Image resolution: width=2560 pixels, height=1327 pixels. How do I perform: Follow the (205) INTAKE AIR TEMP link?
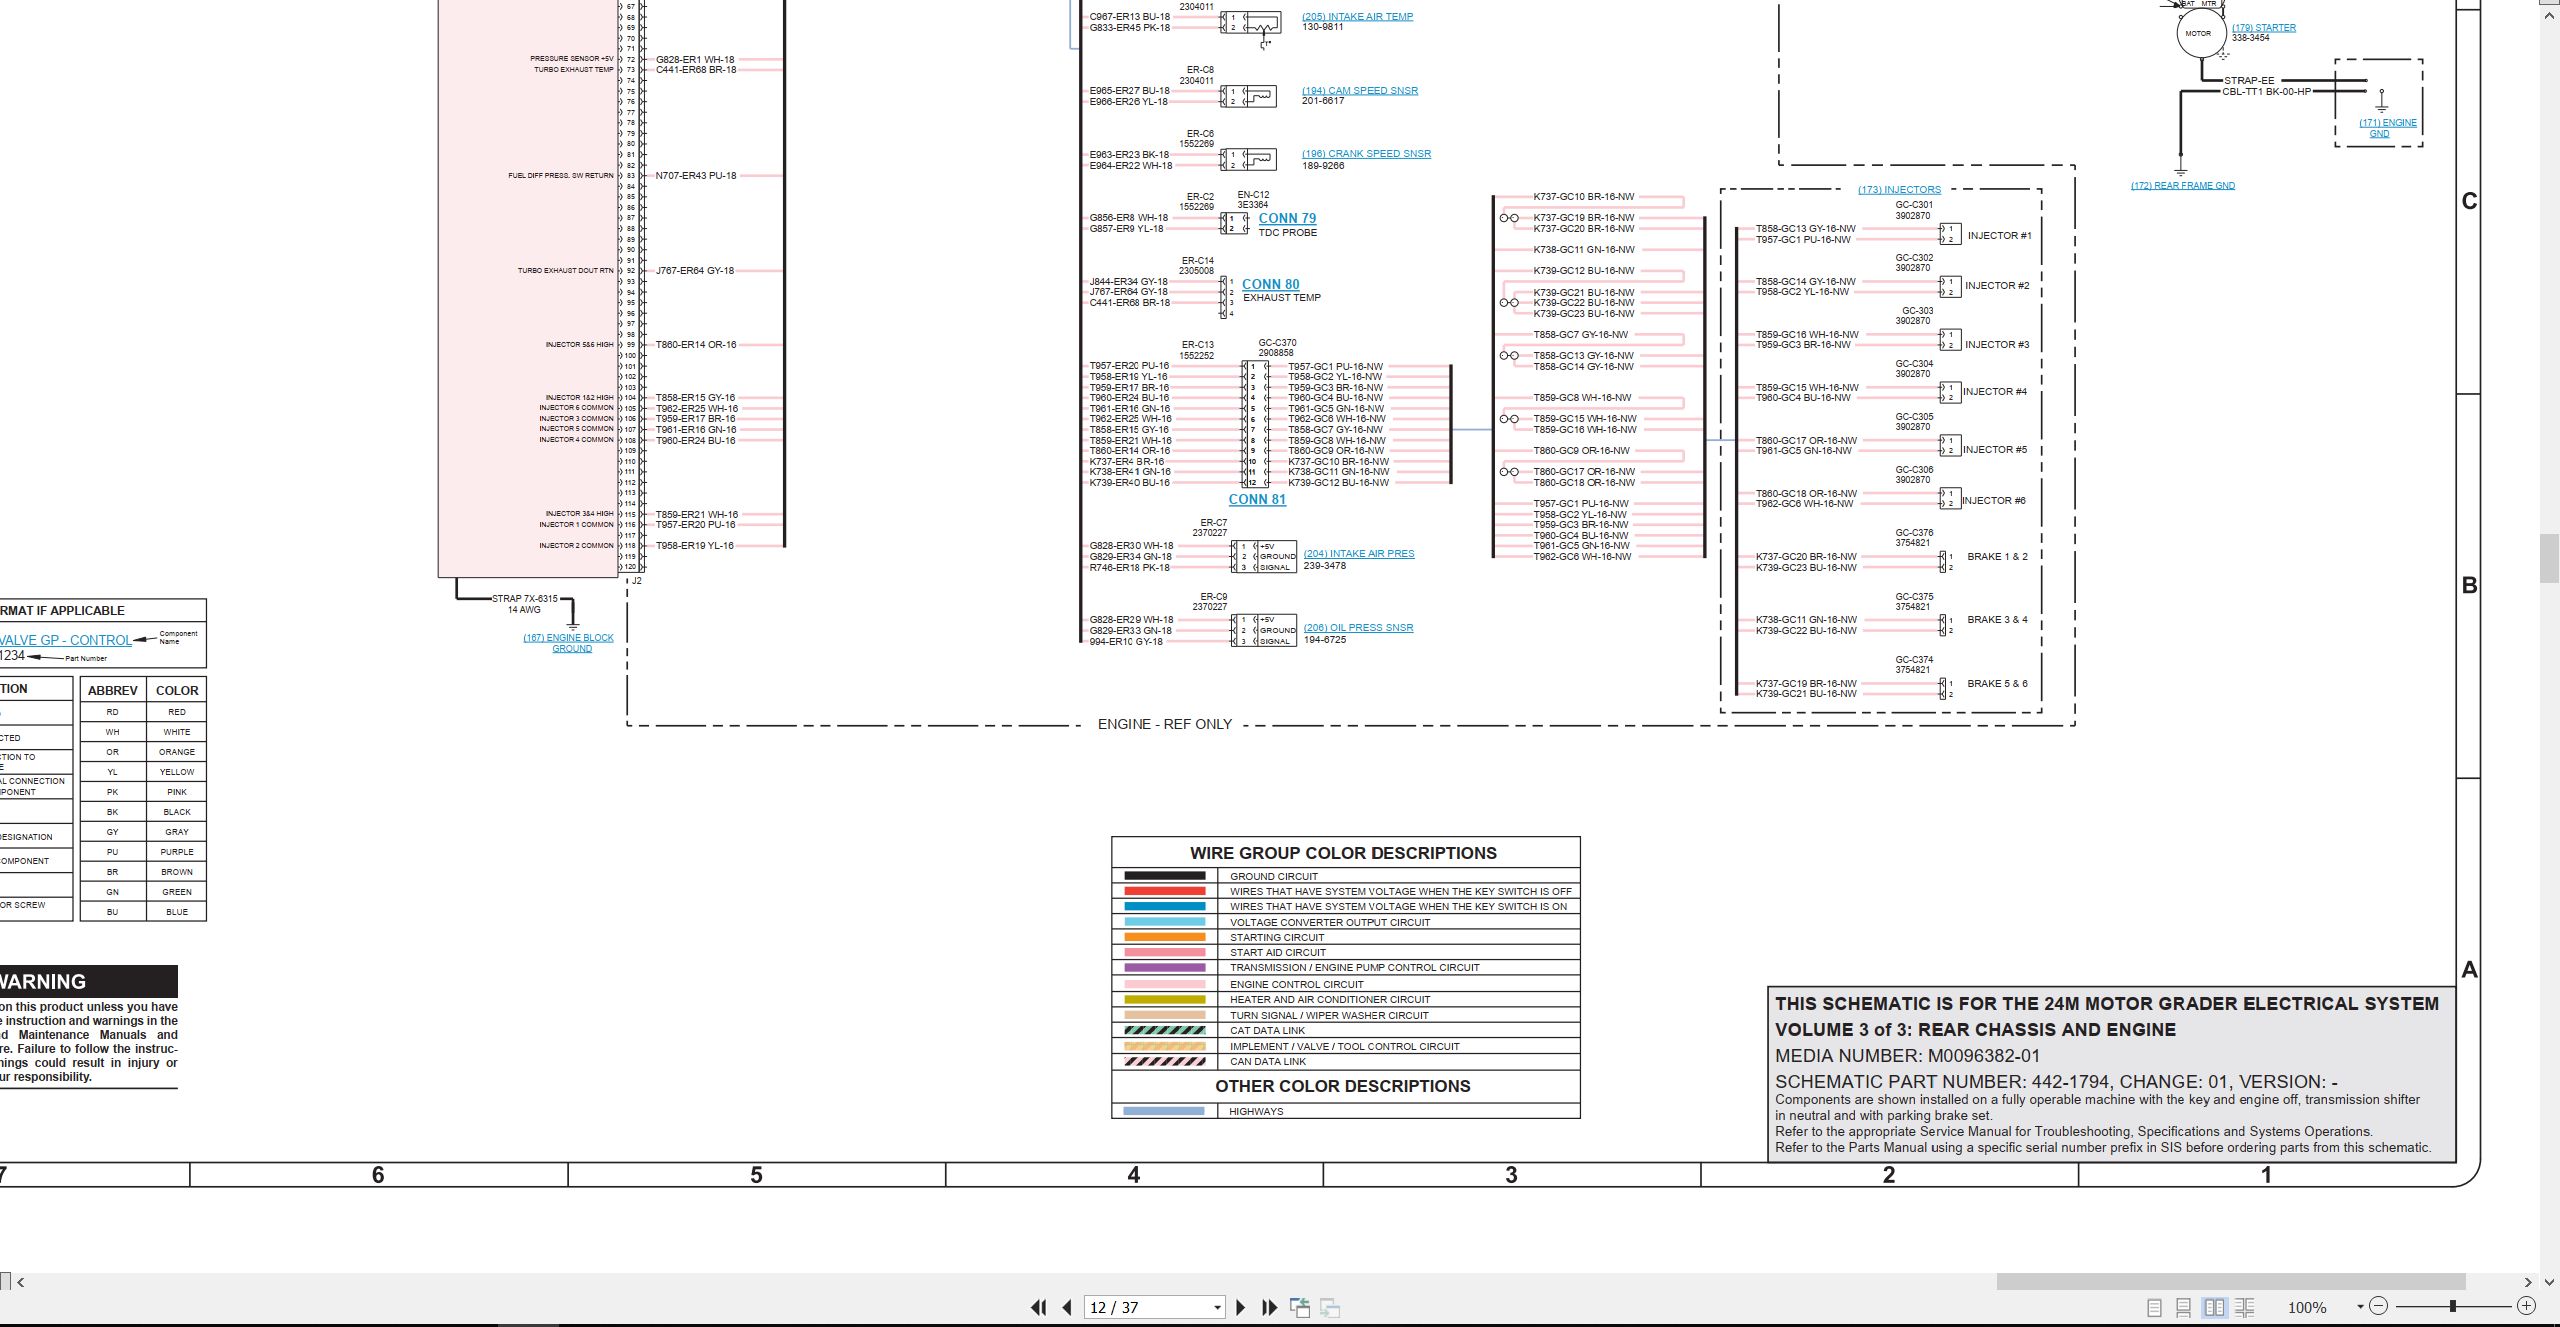pos(1357,16)
